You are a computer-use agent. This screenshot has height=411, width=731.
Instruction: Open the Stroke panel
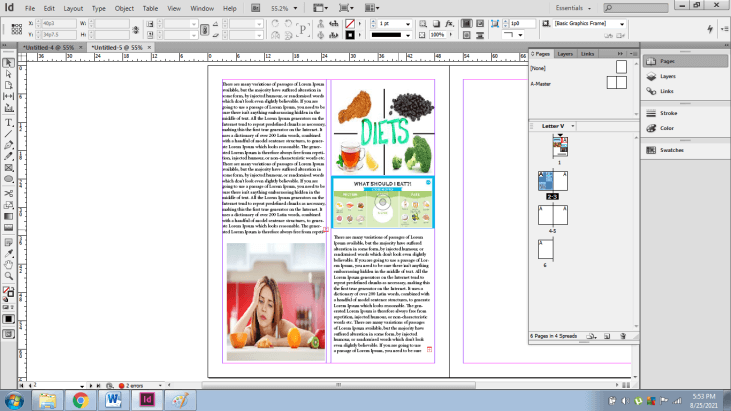coord(666,113)
